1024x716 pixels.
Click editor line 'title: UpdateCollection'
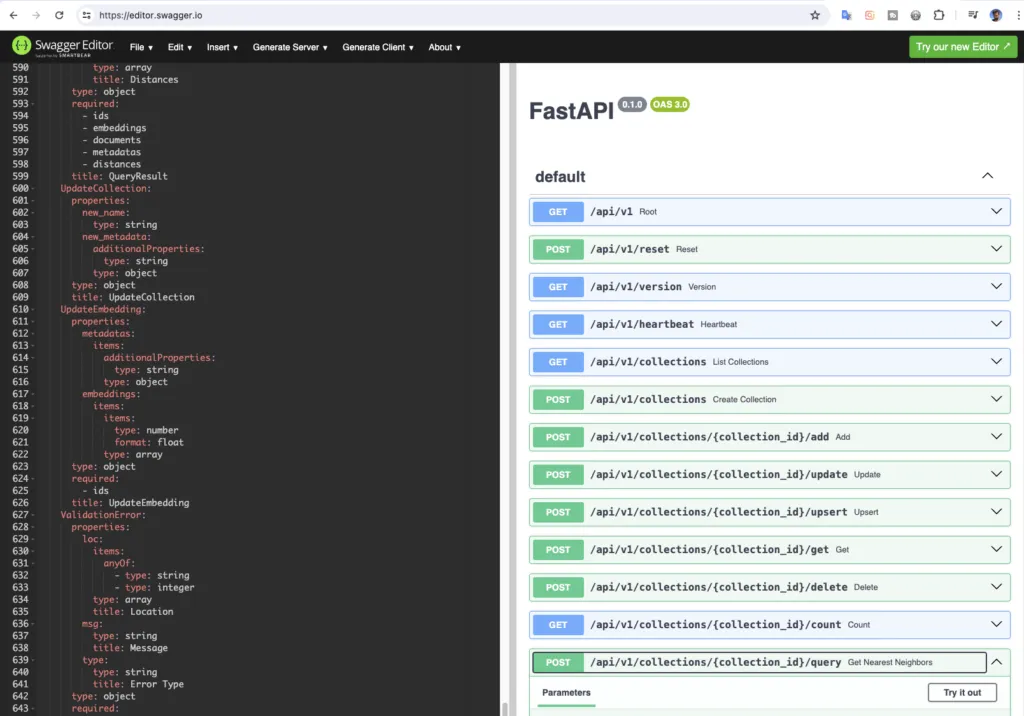click(x=133, y=297)
